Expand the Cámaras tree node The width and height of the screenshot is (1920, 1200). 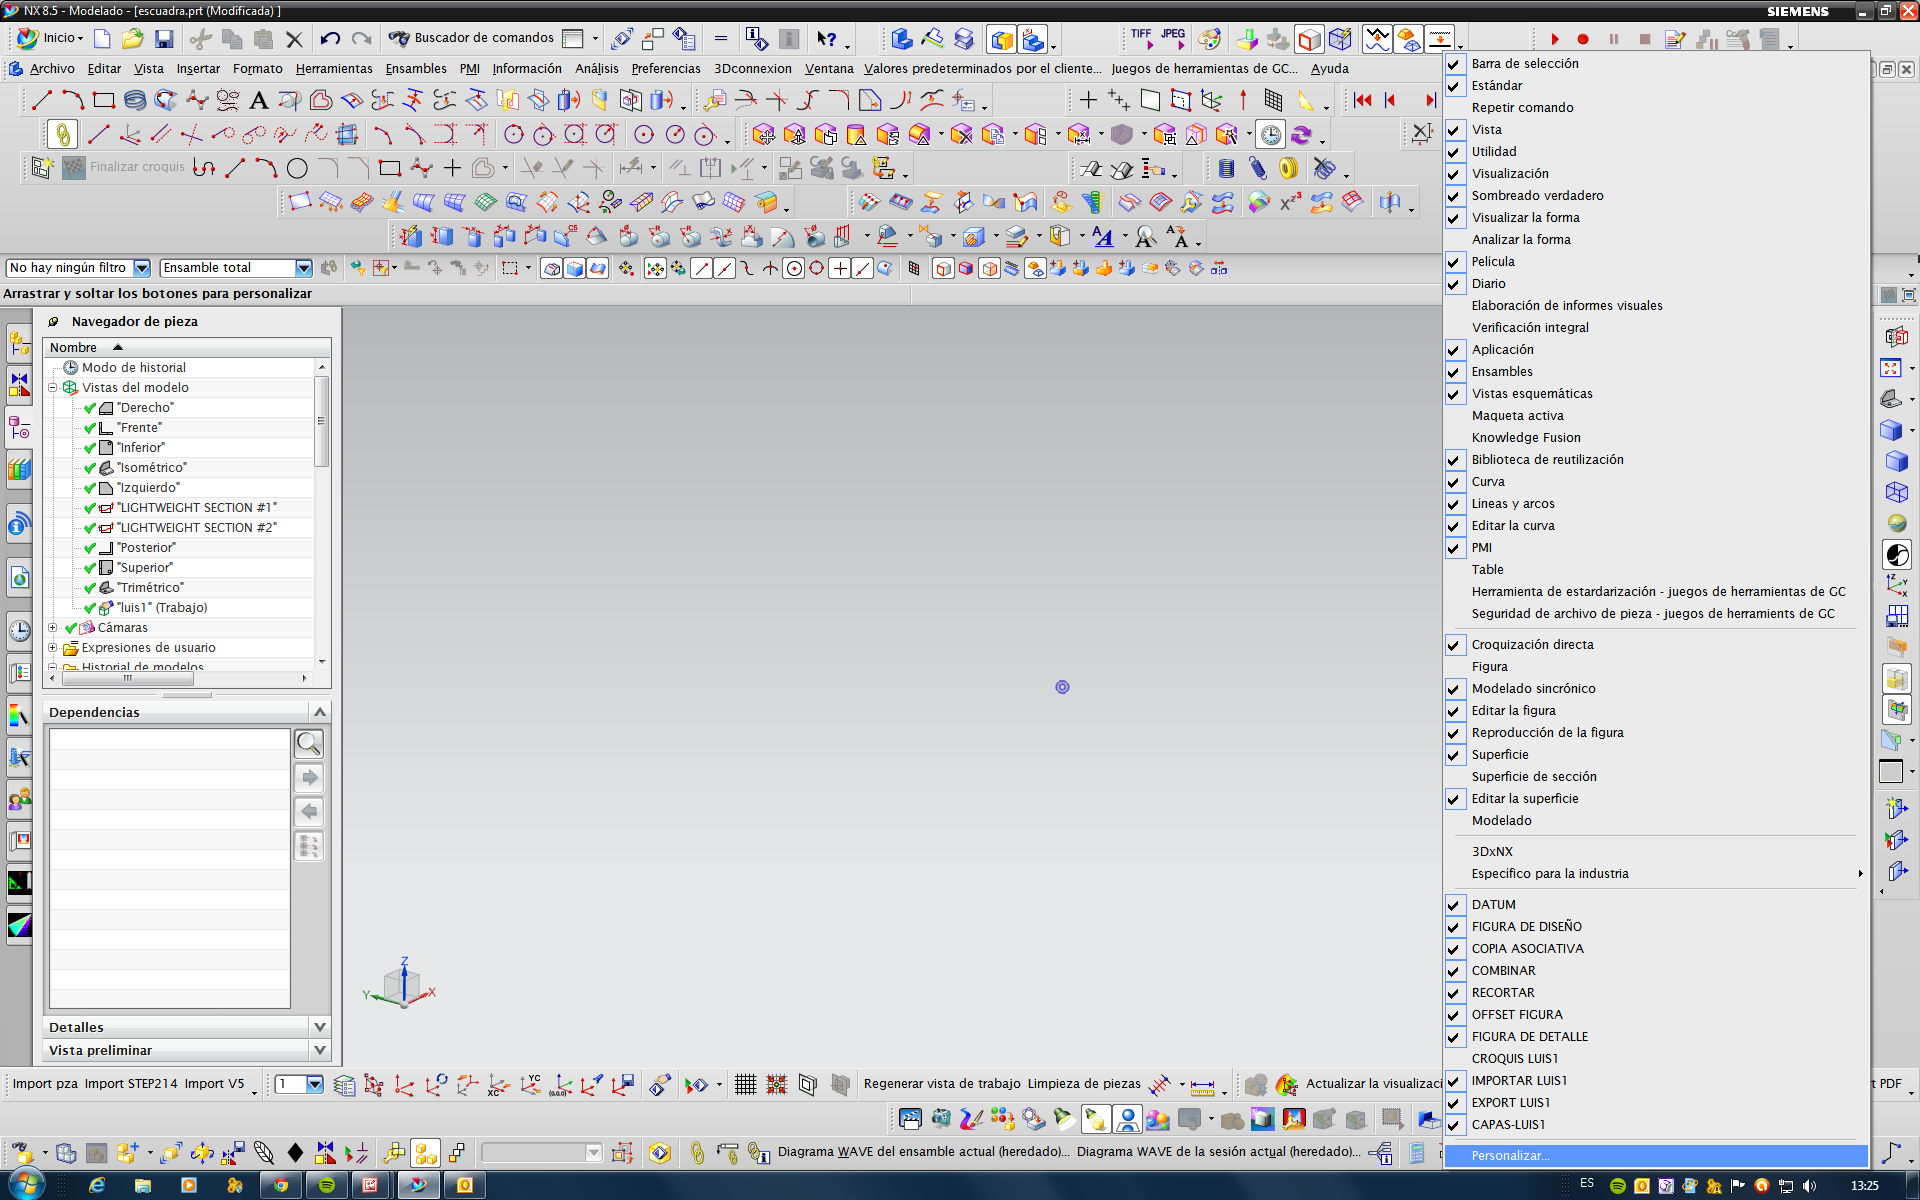(x=53, y=628)
